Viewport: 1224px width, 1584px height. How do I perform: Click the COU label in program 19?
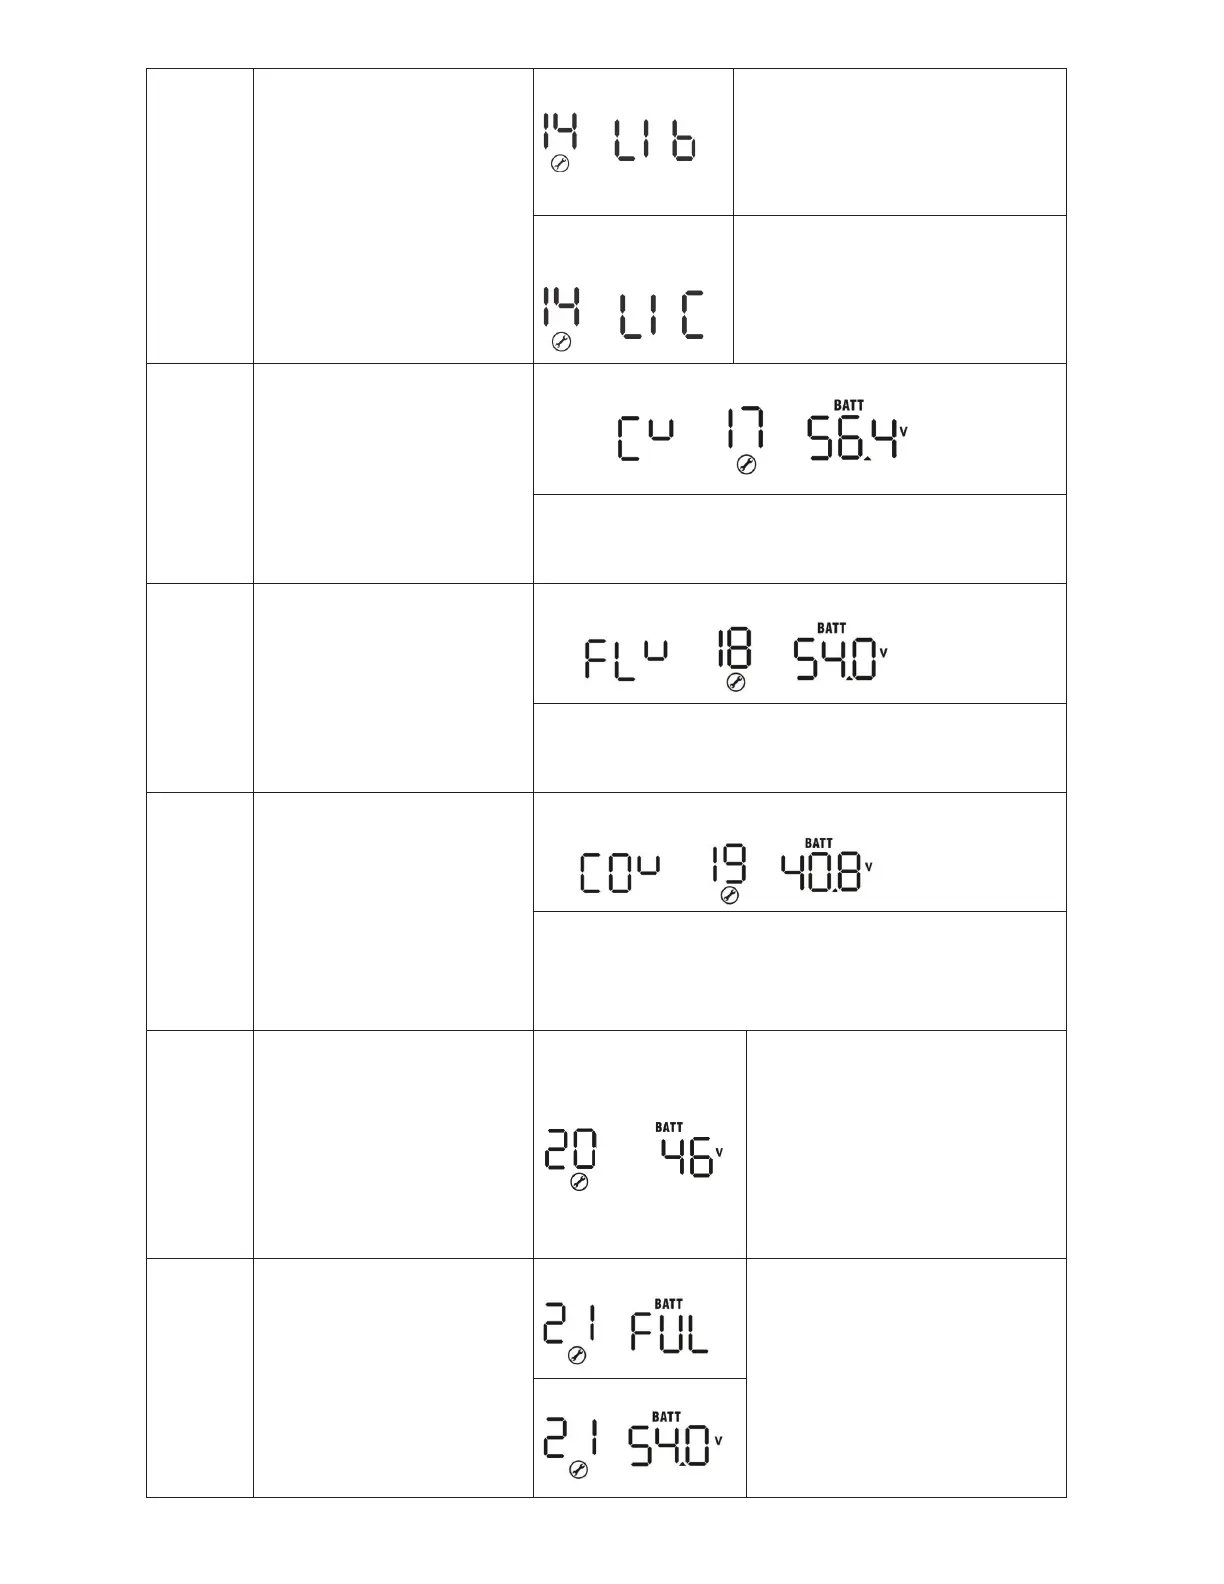620,873
